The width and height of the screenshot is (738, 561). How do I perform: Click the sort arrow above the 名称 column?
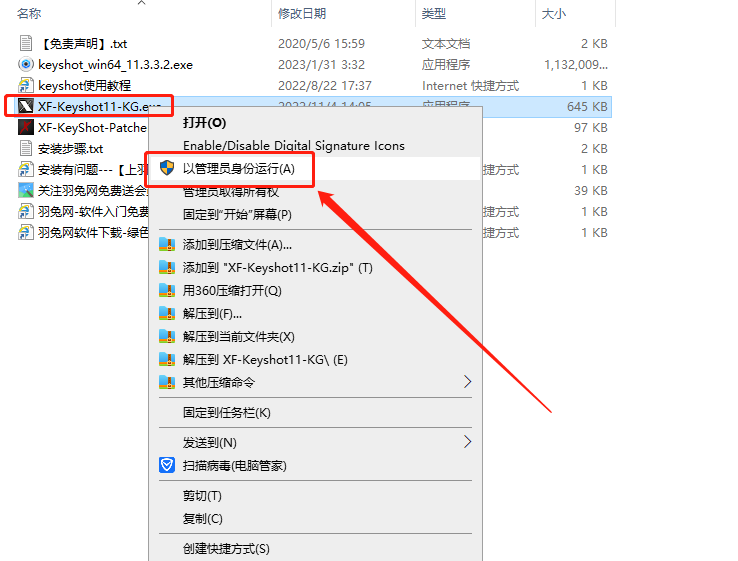pyautogui.click(x=141, y=3)
